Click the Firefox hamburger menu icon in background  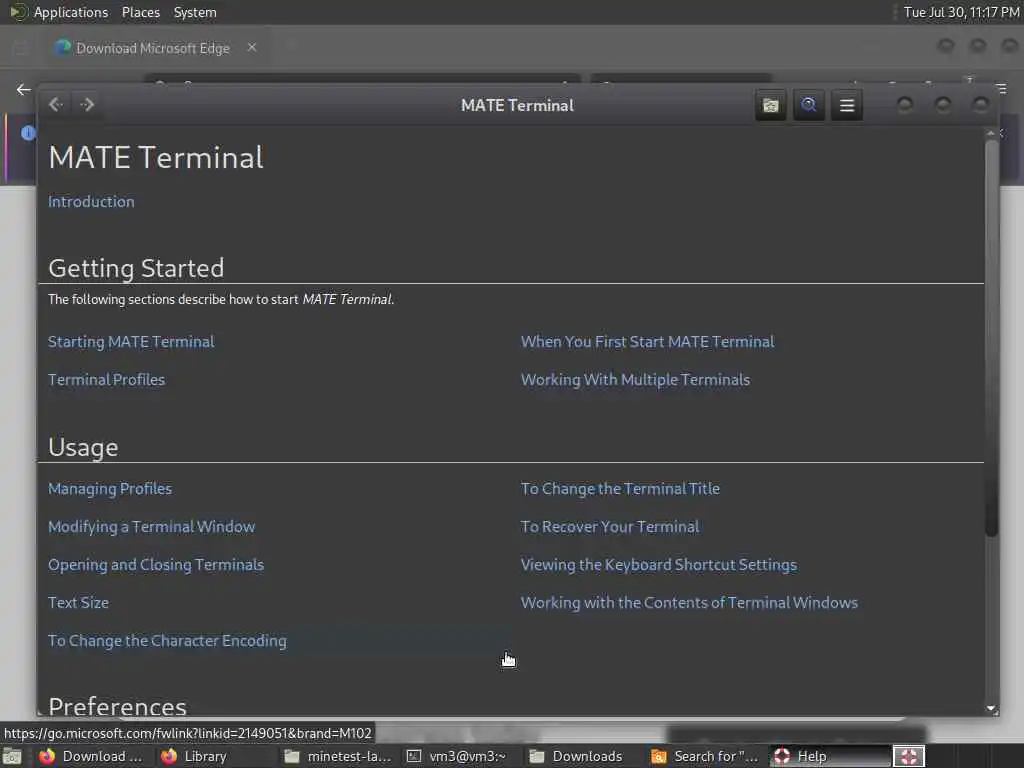coord(1001,88)
